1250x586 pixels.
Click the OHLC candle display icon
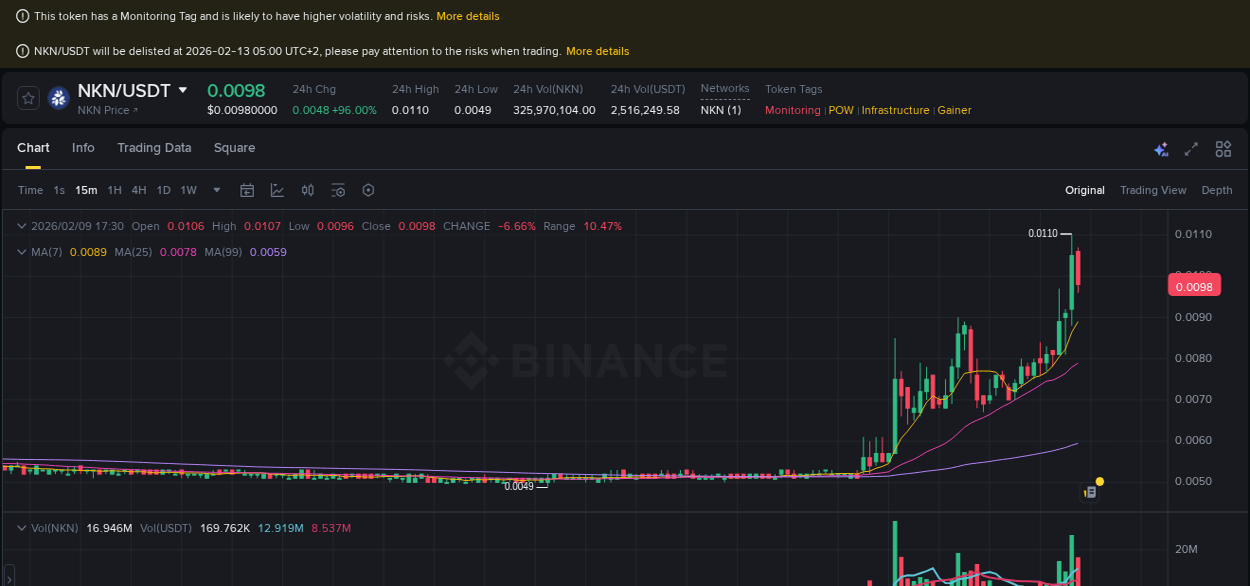coord(307,190)
